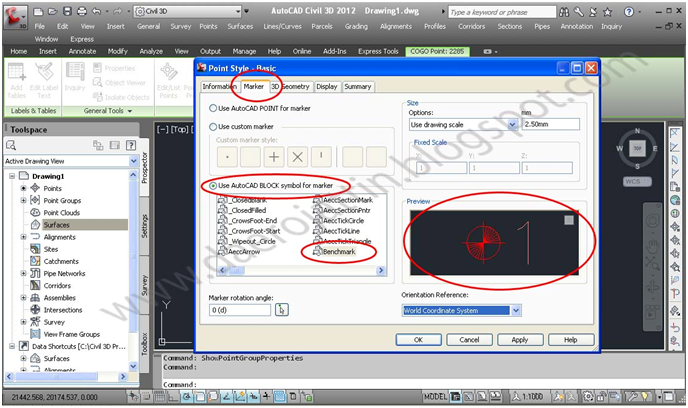688x408 pixels.
Task: Click the block list horizontal scrollbar right arrow
Action: 381,270
